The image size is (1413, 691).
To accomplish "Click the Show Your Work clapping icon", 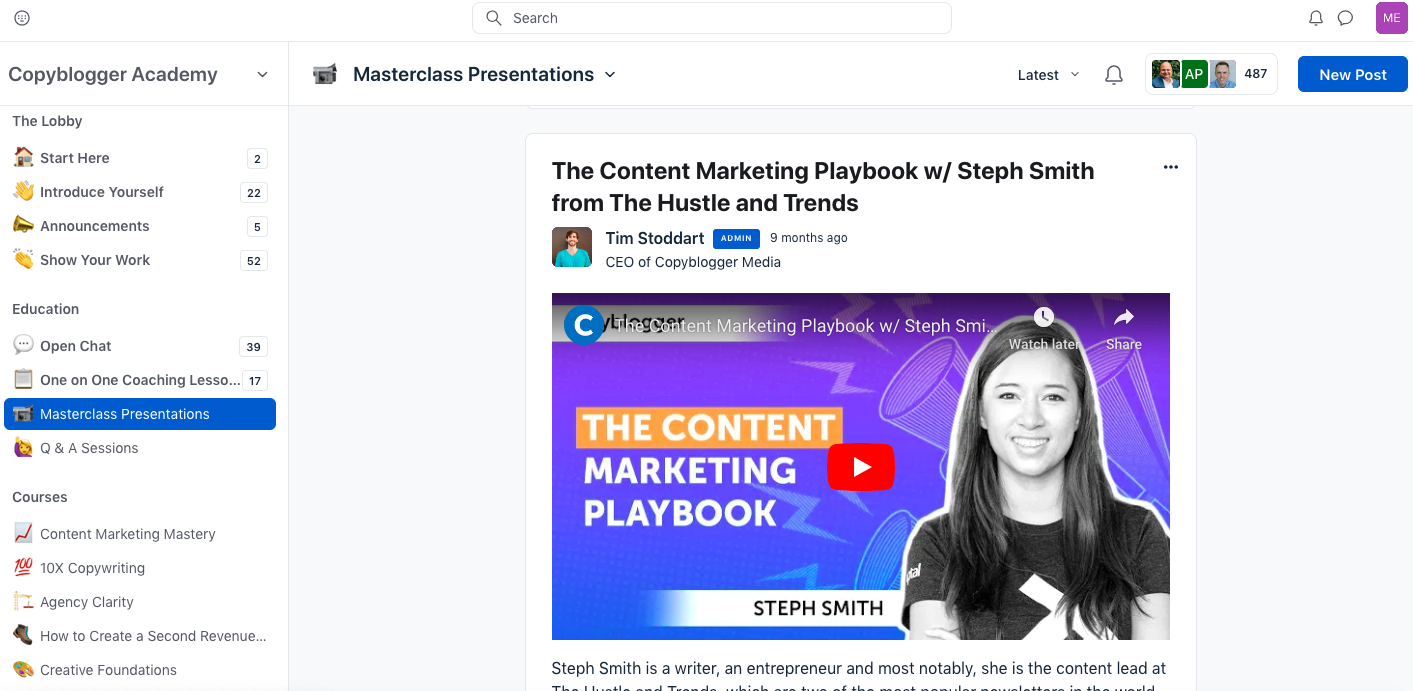I will point(23,259).
